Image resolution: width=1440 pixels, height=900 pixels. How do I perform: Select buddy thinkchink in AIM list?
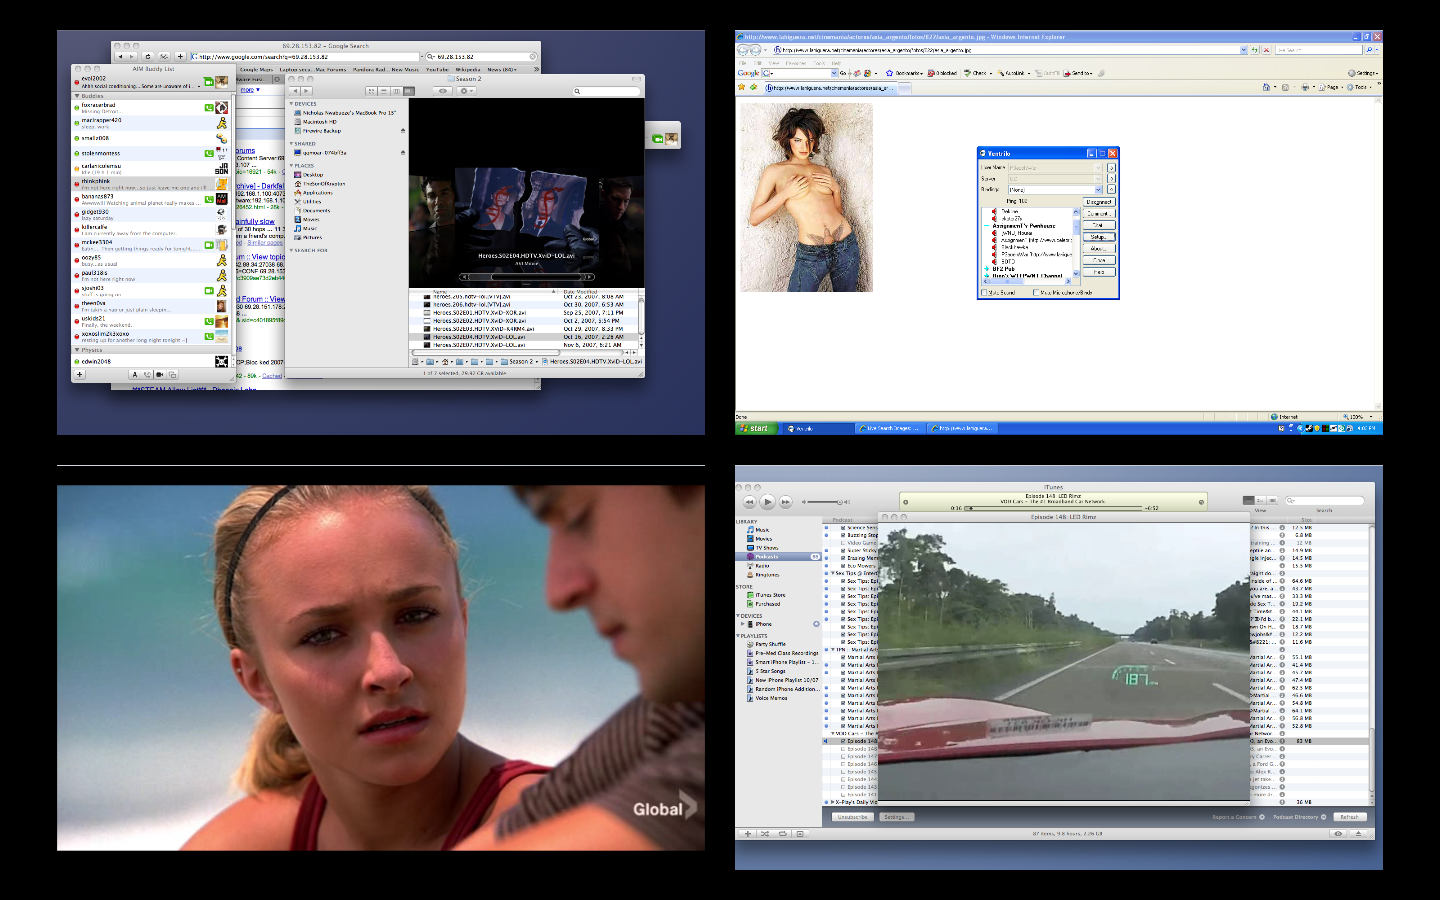tap(152, 183)
